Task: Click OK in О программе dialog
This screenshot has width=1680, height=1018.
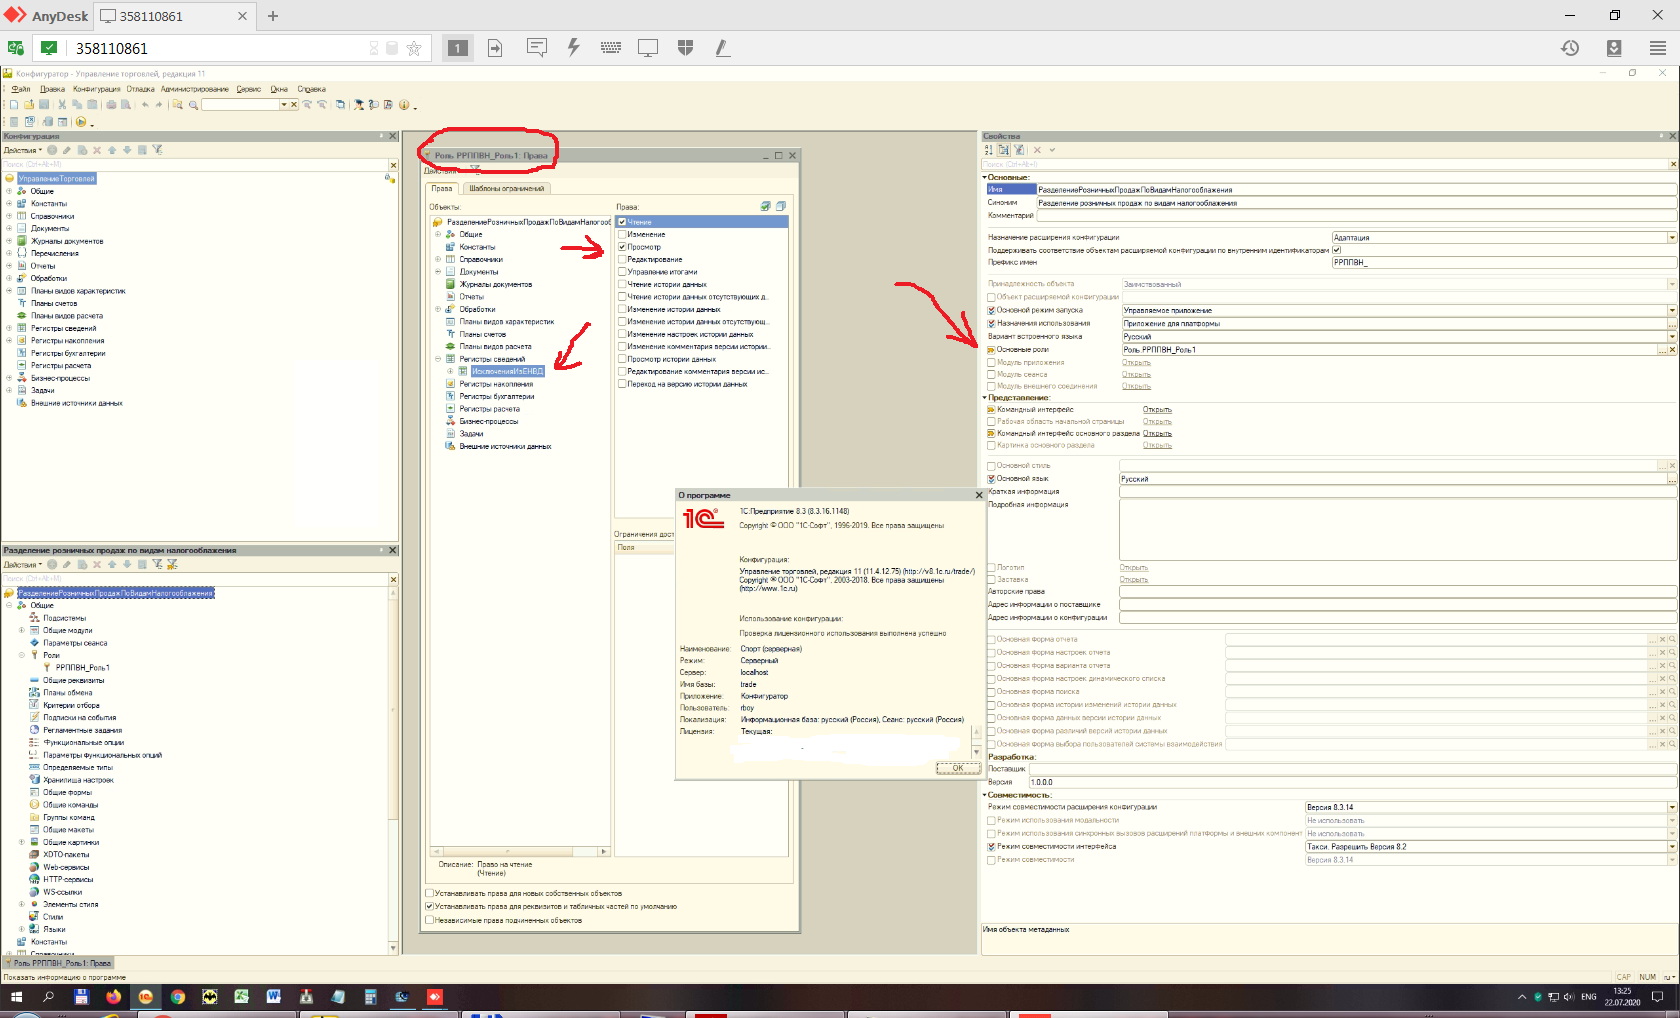Action: click(957, 768)
